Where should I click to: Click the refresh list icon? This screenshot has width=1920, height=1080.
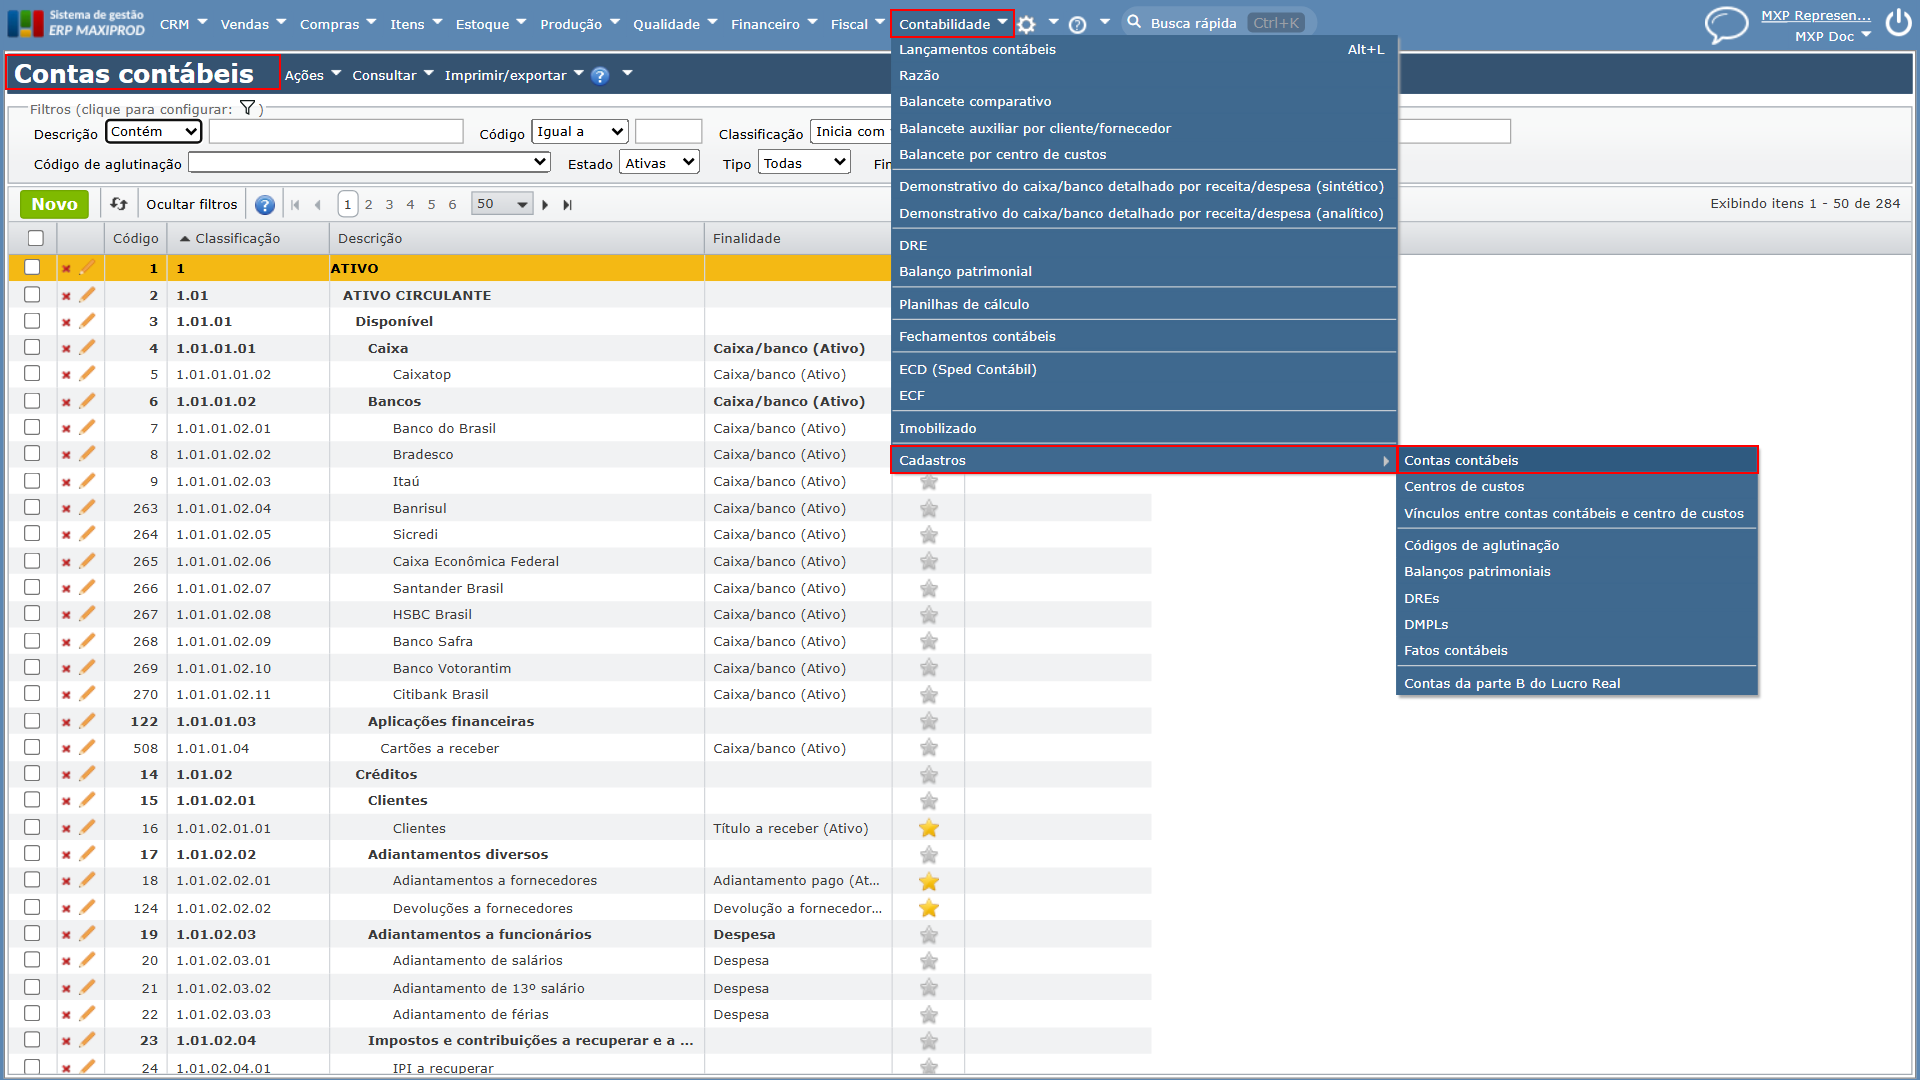pos(119,204)
